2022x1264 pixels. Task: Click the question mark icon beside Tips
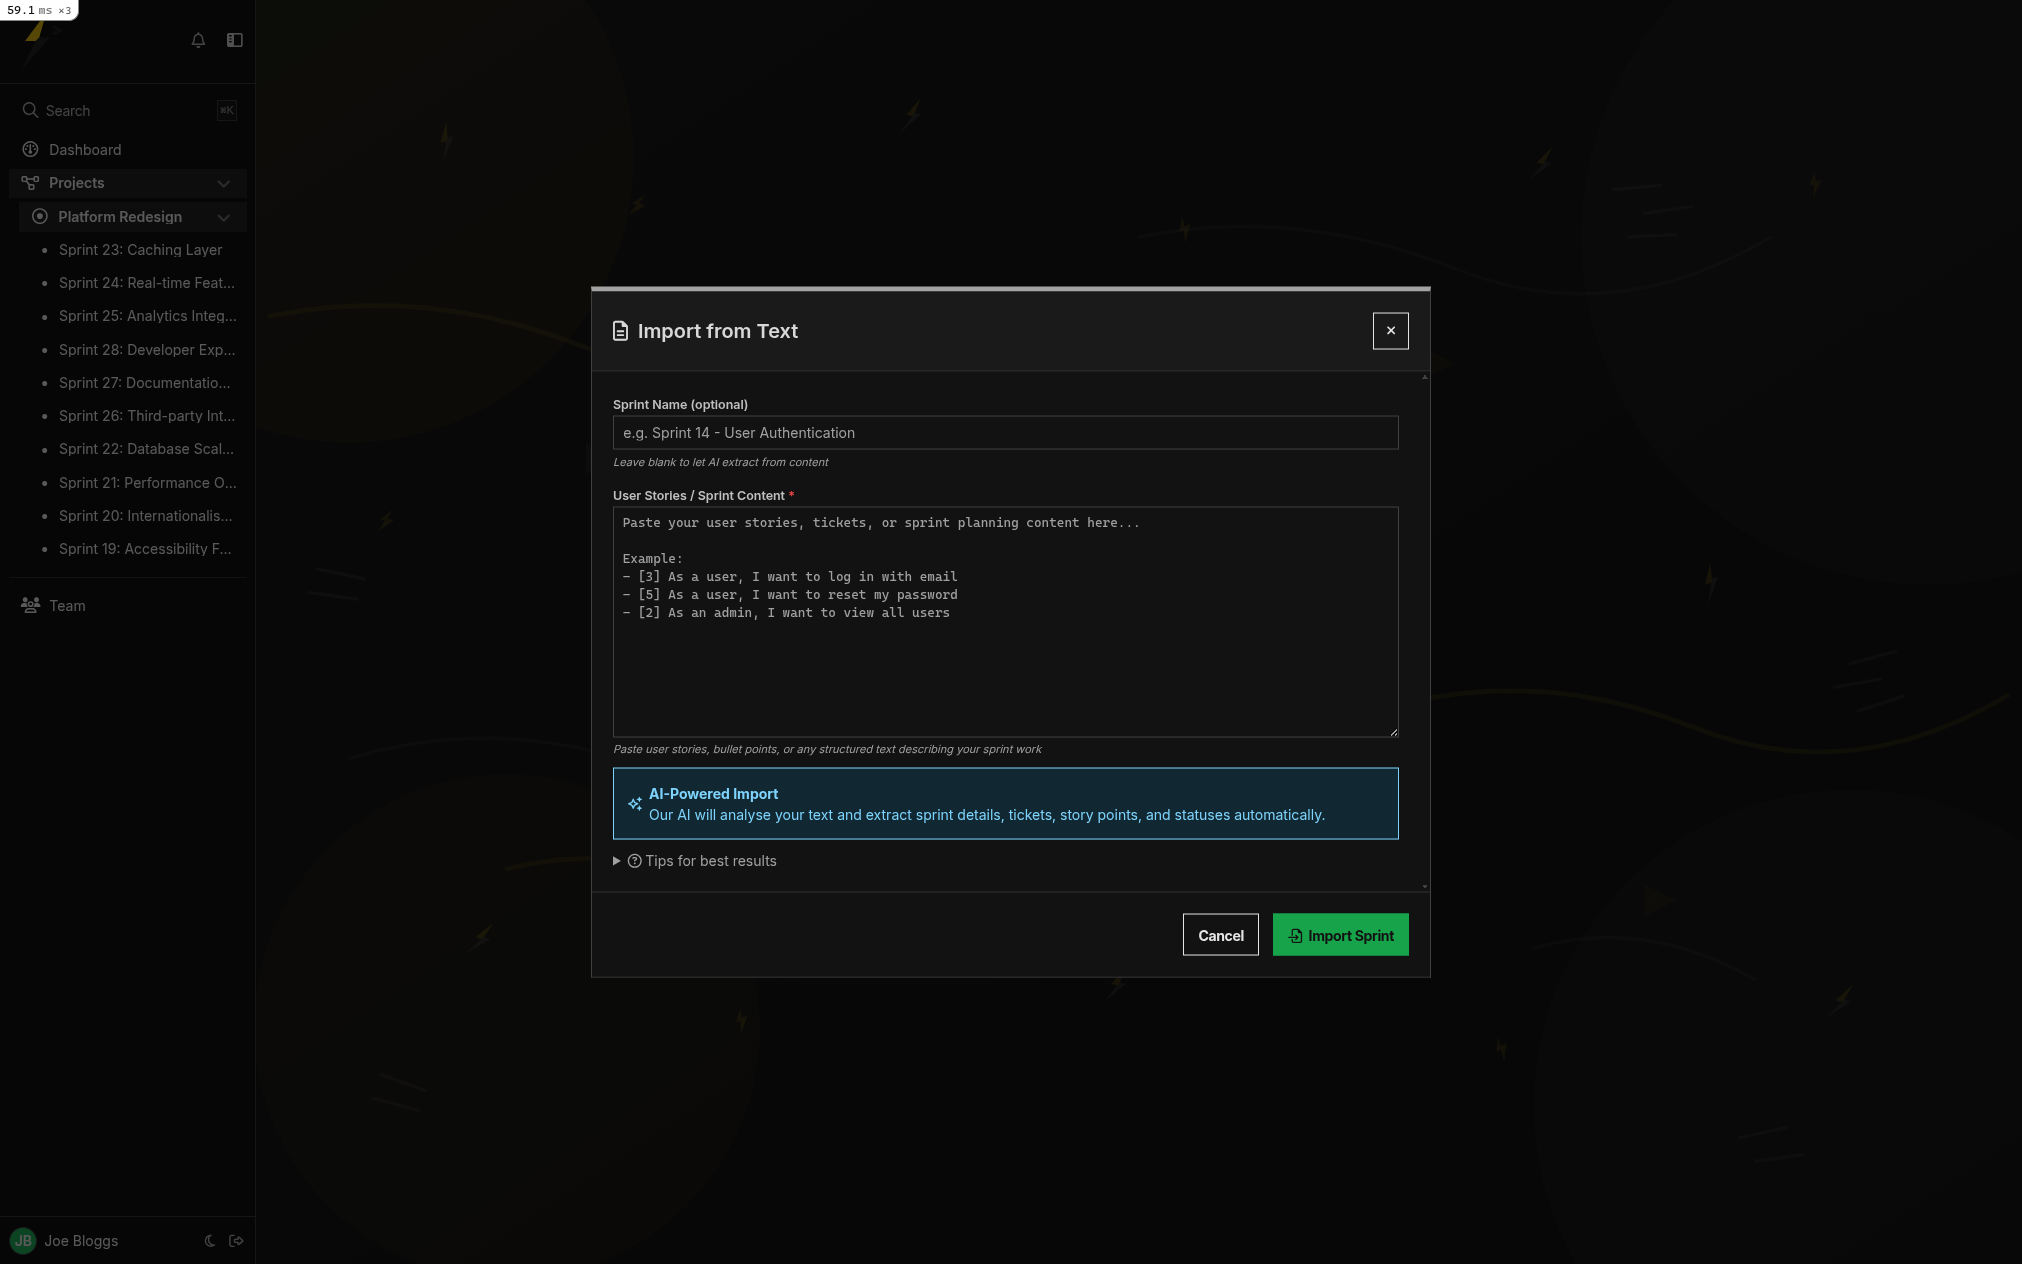[x=635, y=860]
